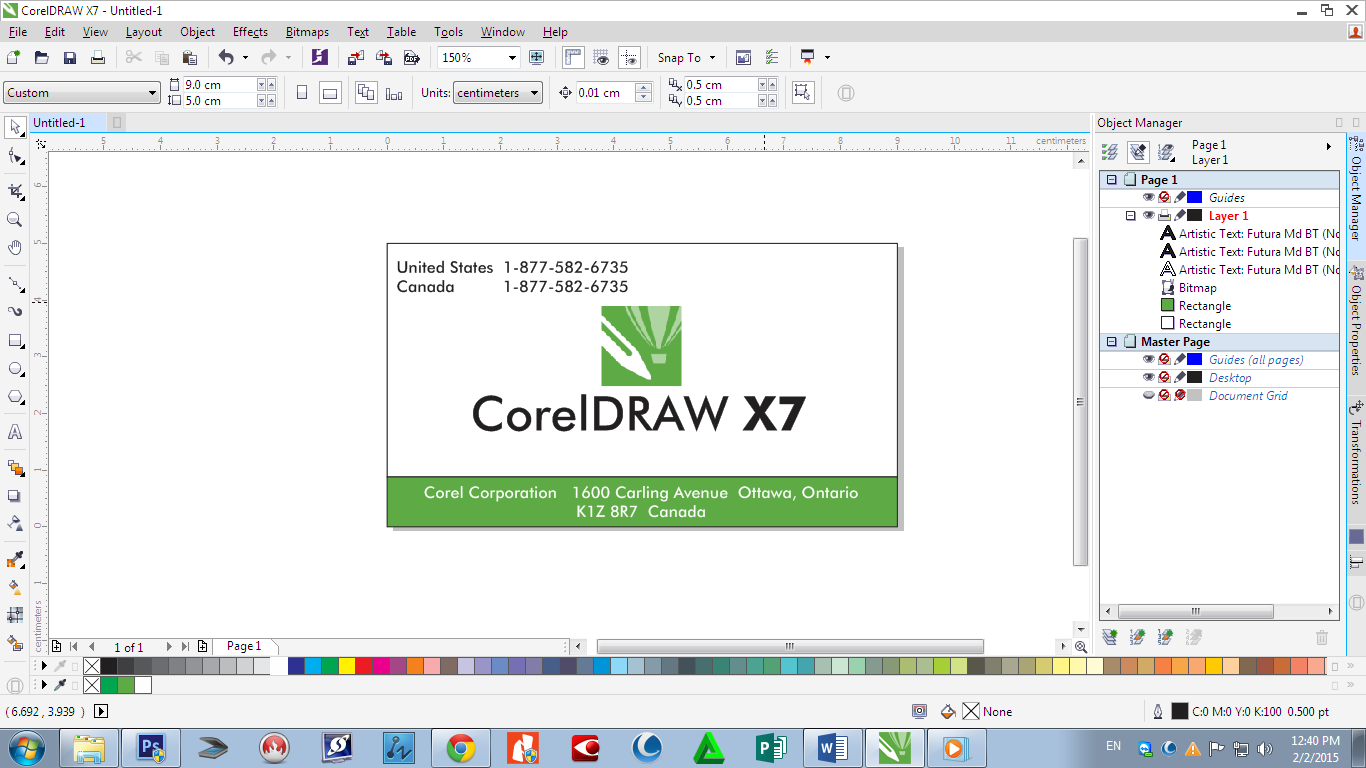Click the Save disk icon
The image size is (1366, 768).
(70, 58)
